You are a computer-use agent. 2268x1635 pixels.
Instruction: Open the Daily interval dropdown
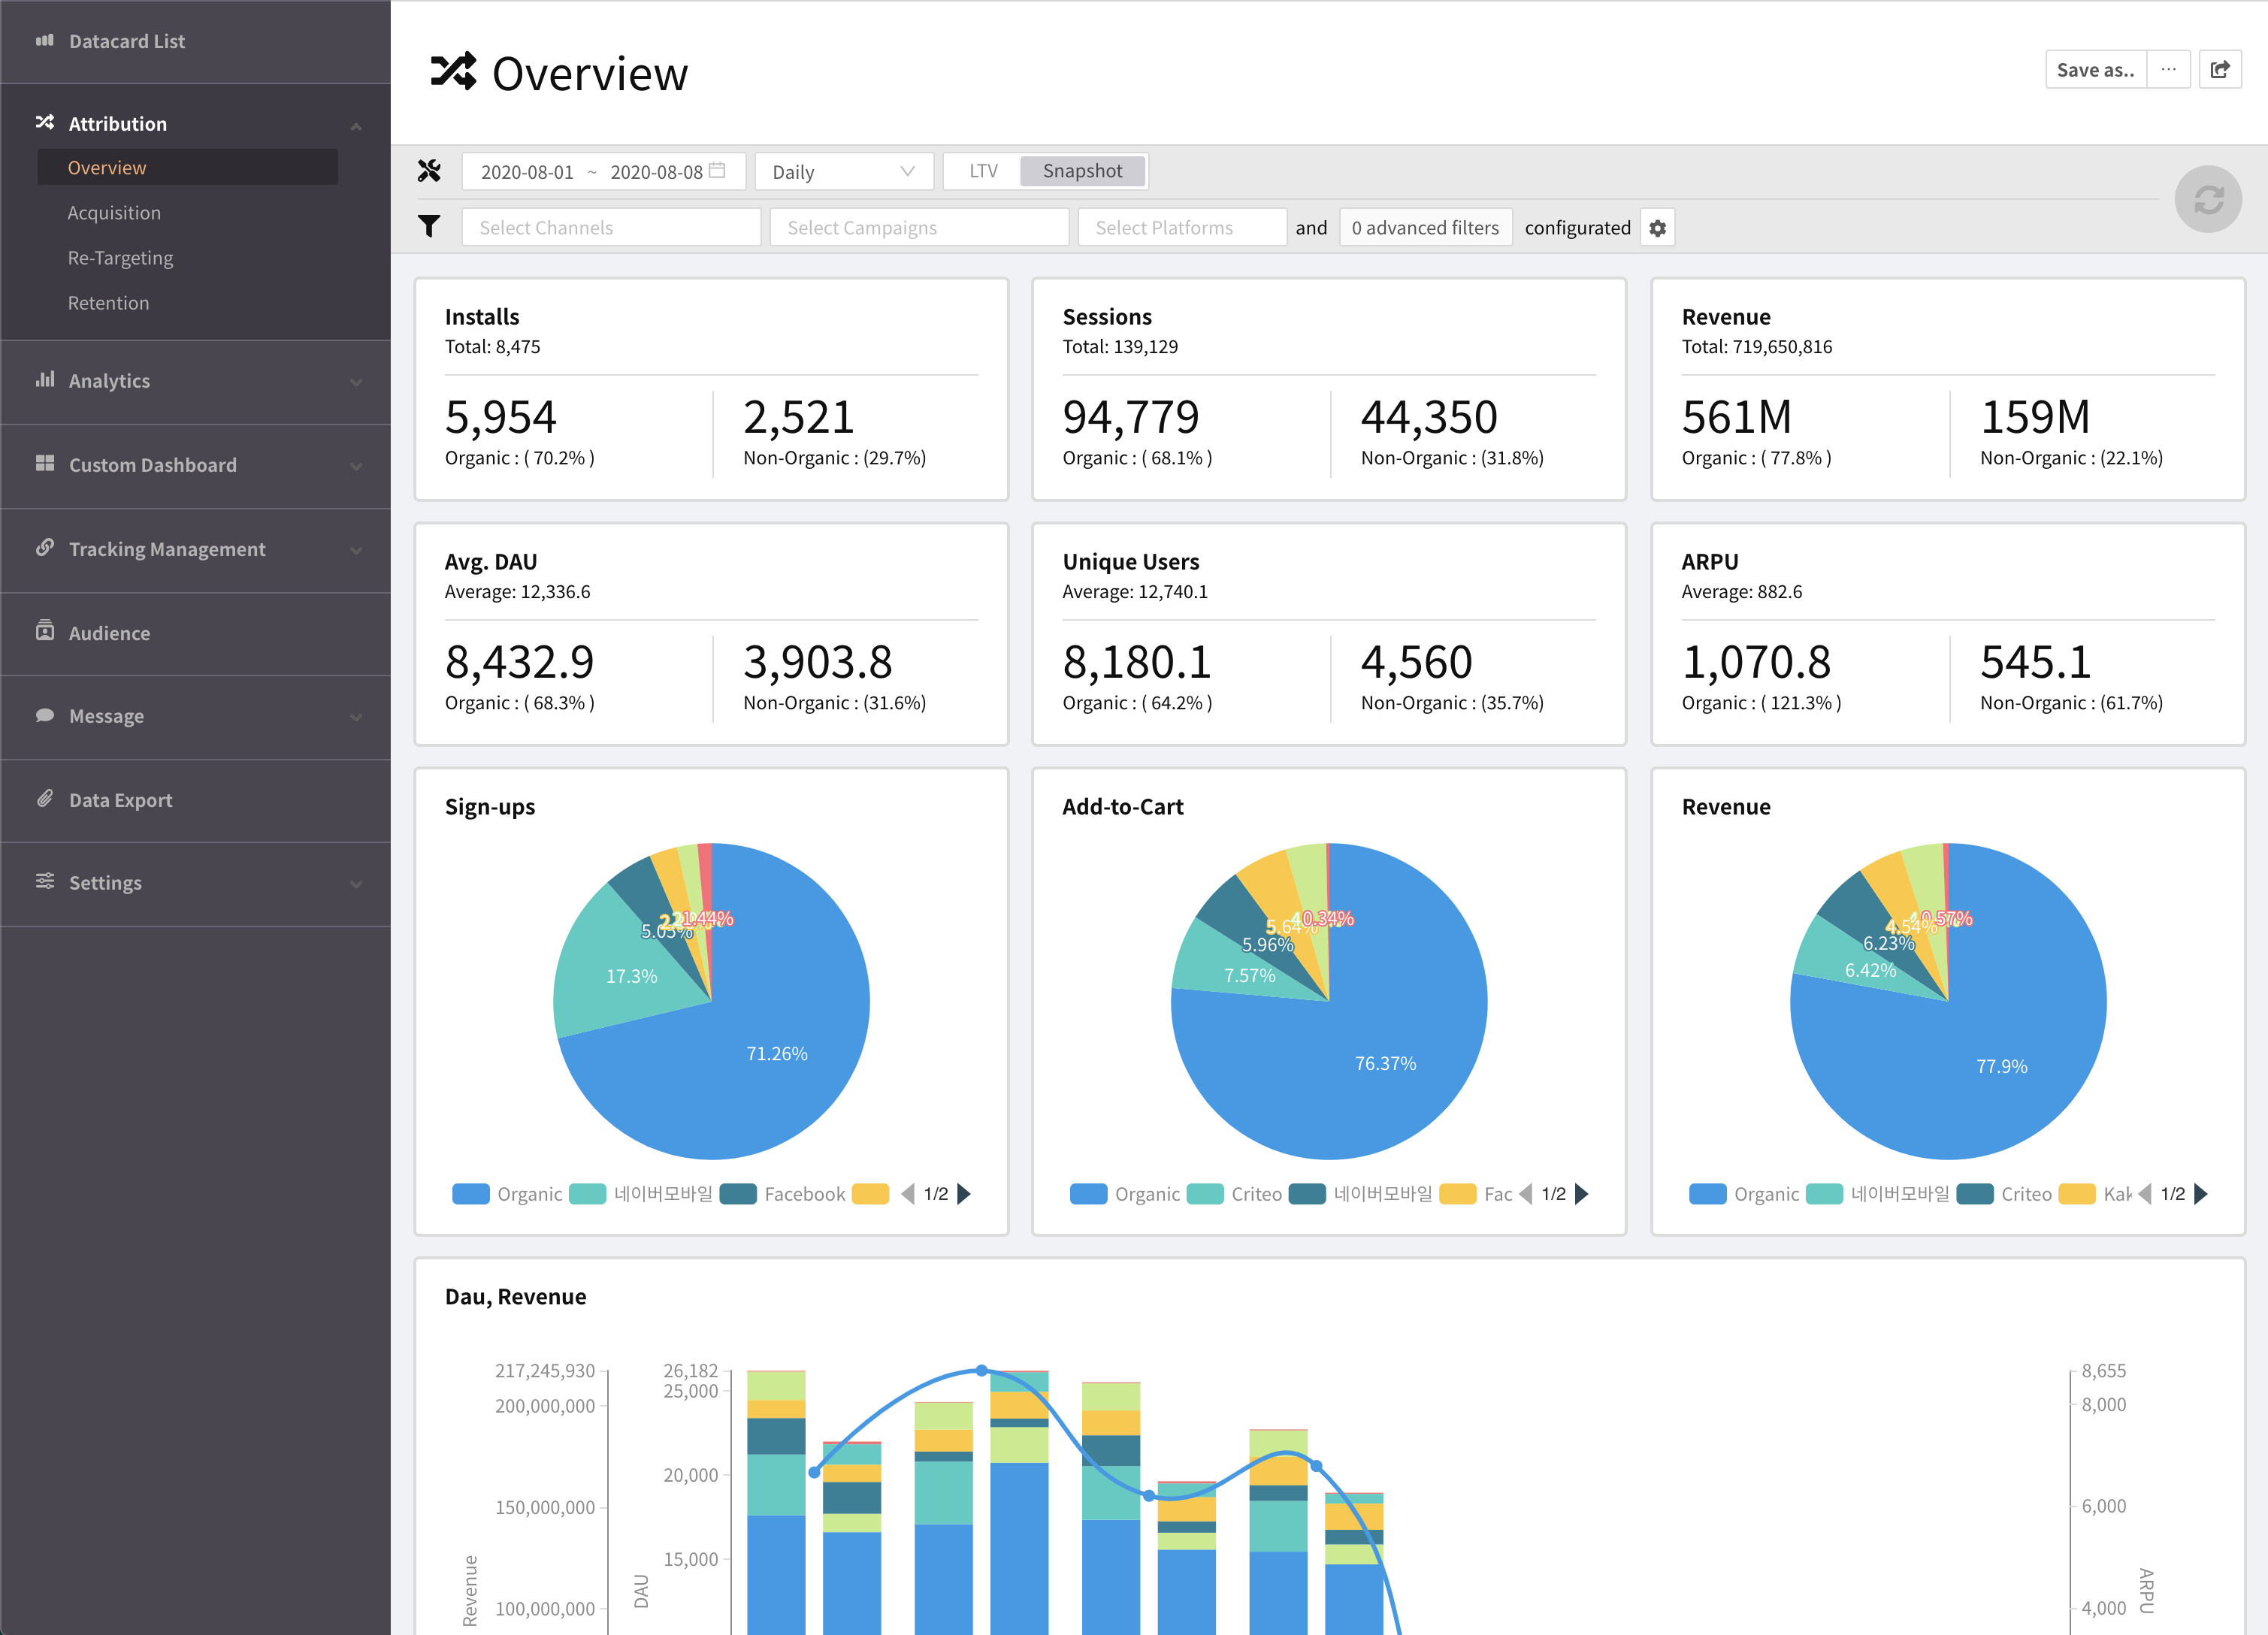[843, 172]
